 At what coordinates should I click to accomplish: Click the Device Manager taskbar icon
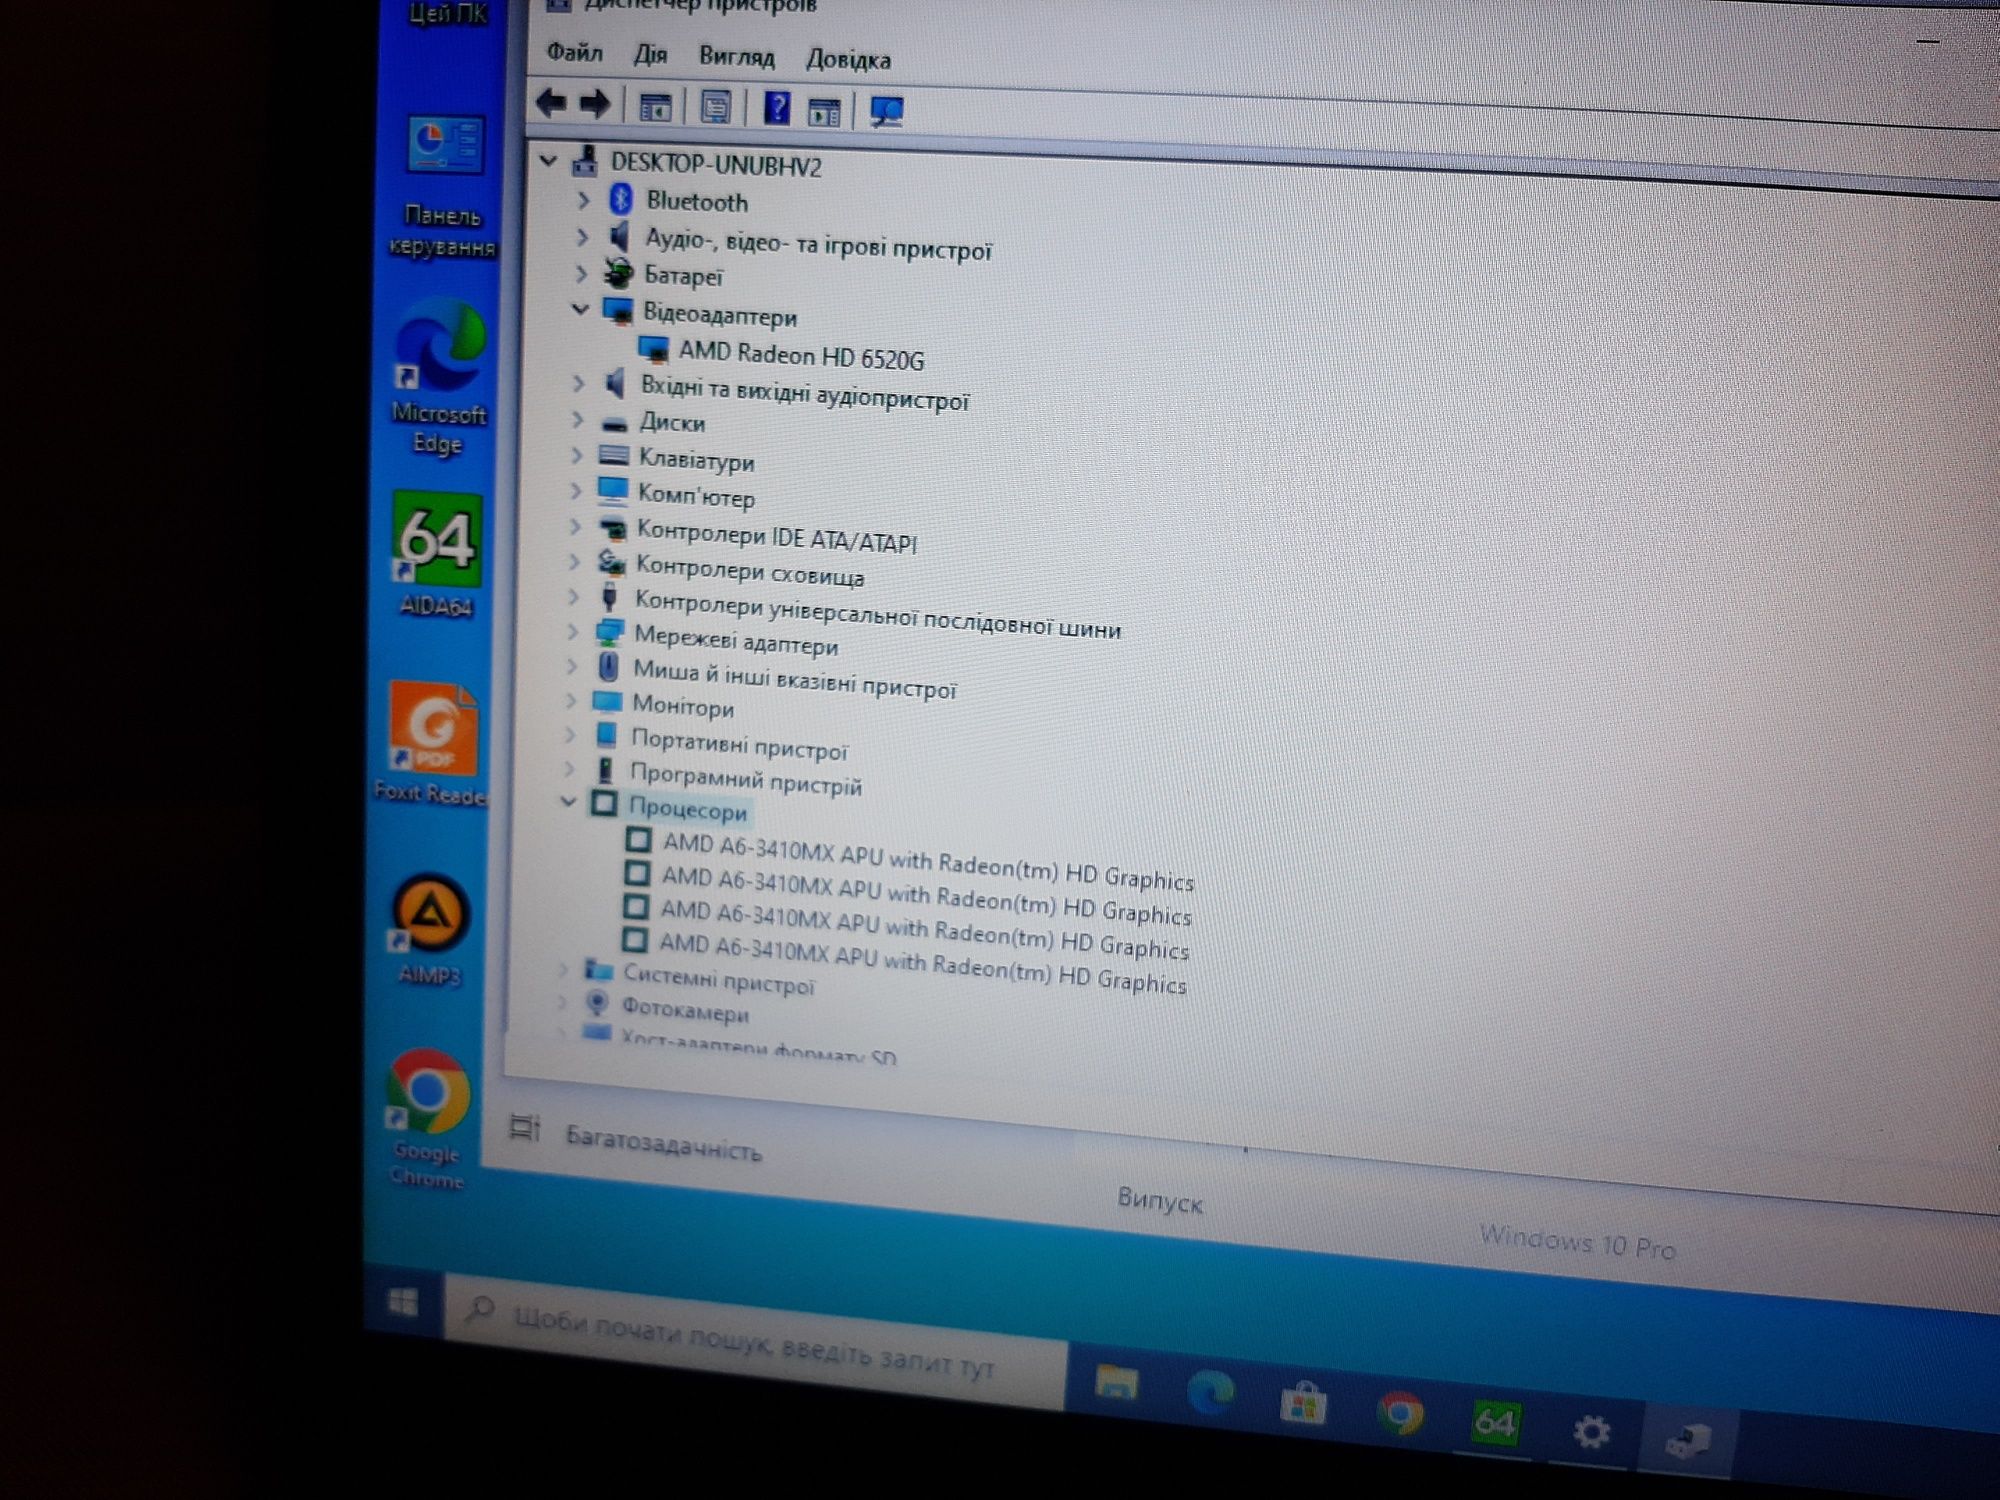(1688, 1441)
